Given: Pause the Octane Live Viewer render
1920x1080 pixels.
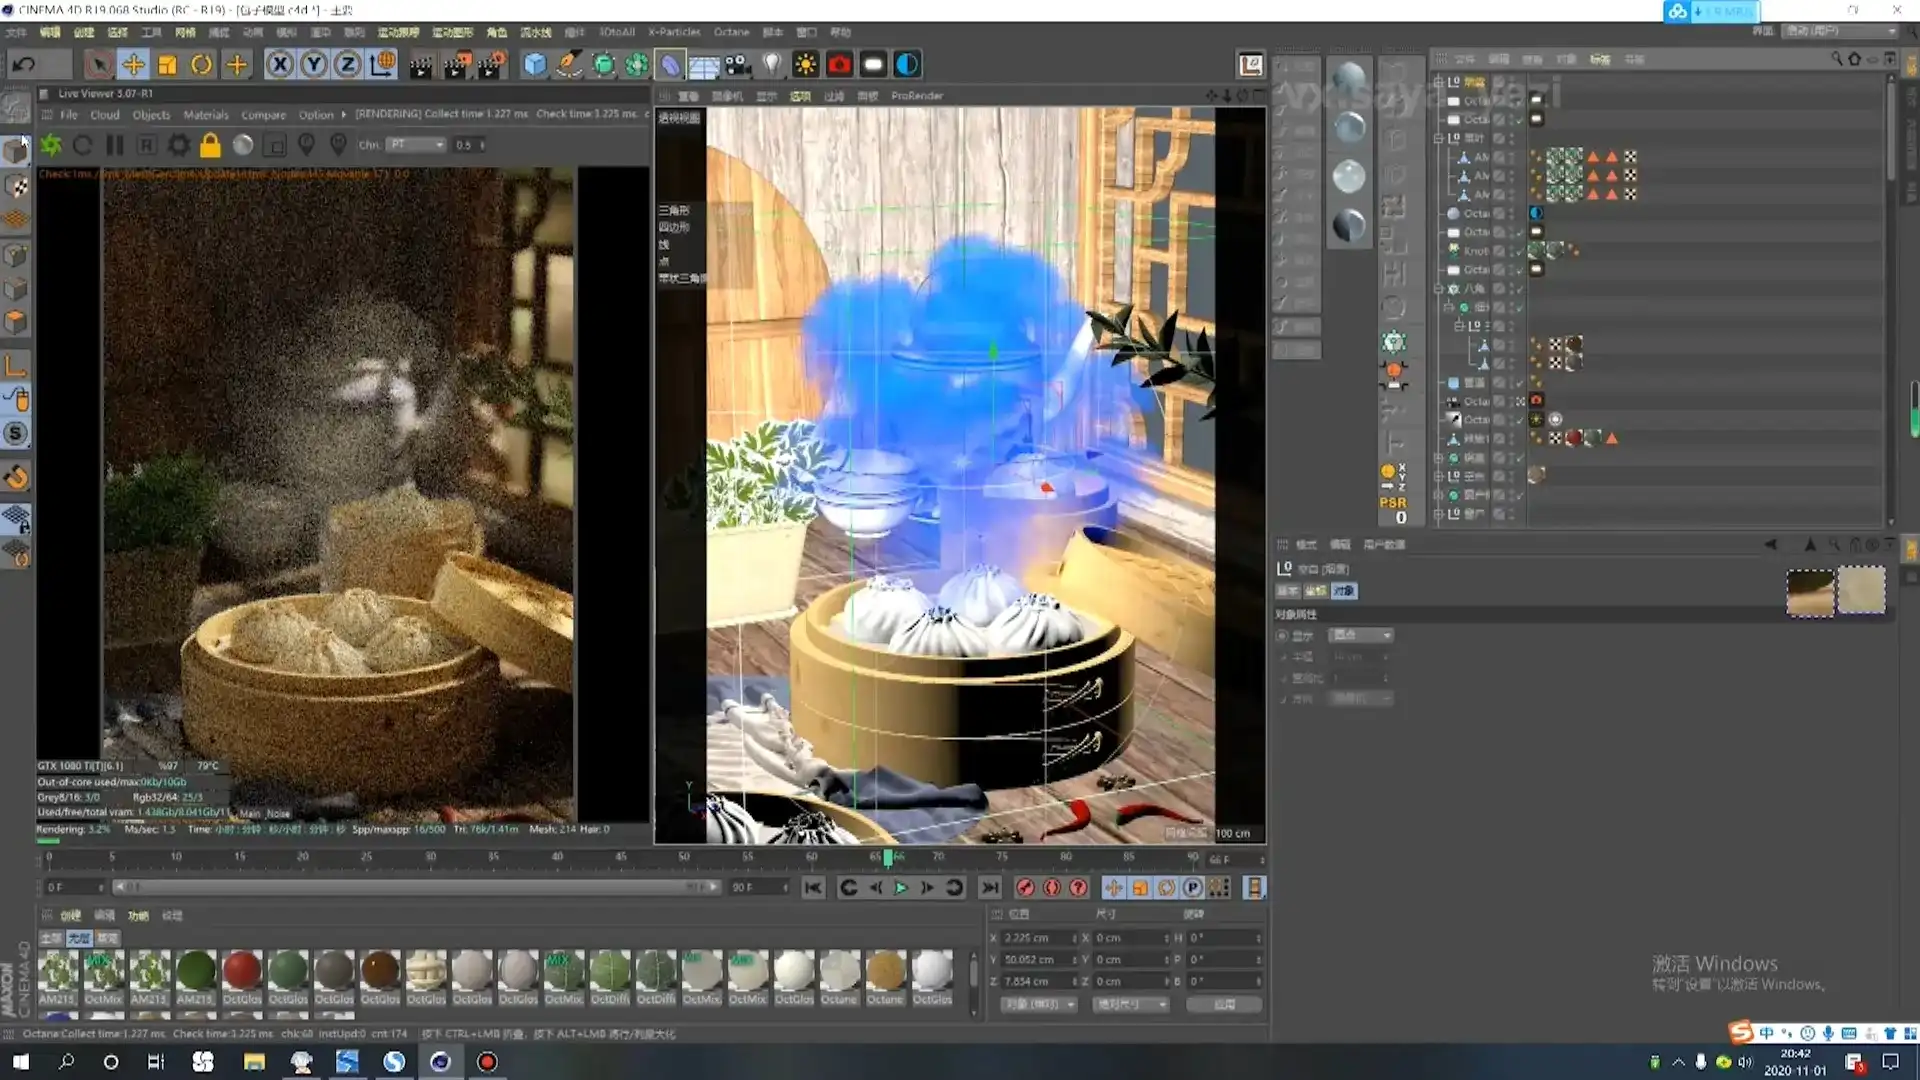Looking at the screenshot, I should pos(115,145).
